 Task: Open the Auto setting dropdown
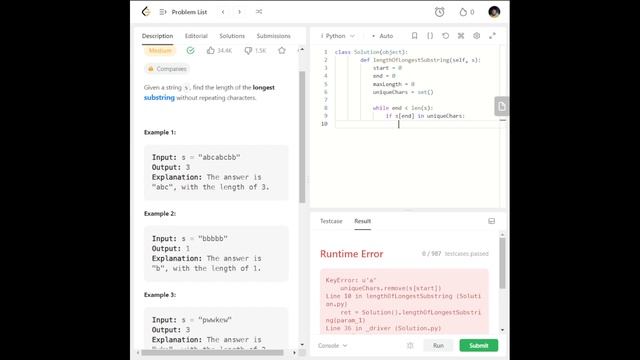click(383, 36)
